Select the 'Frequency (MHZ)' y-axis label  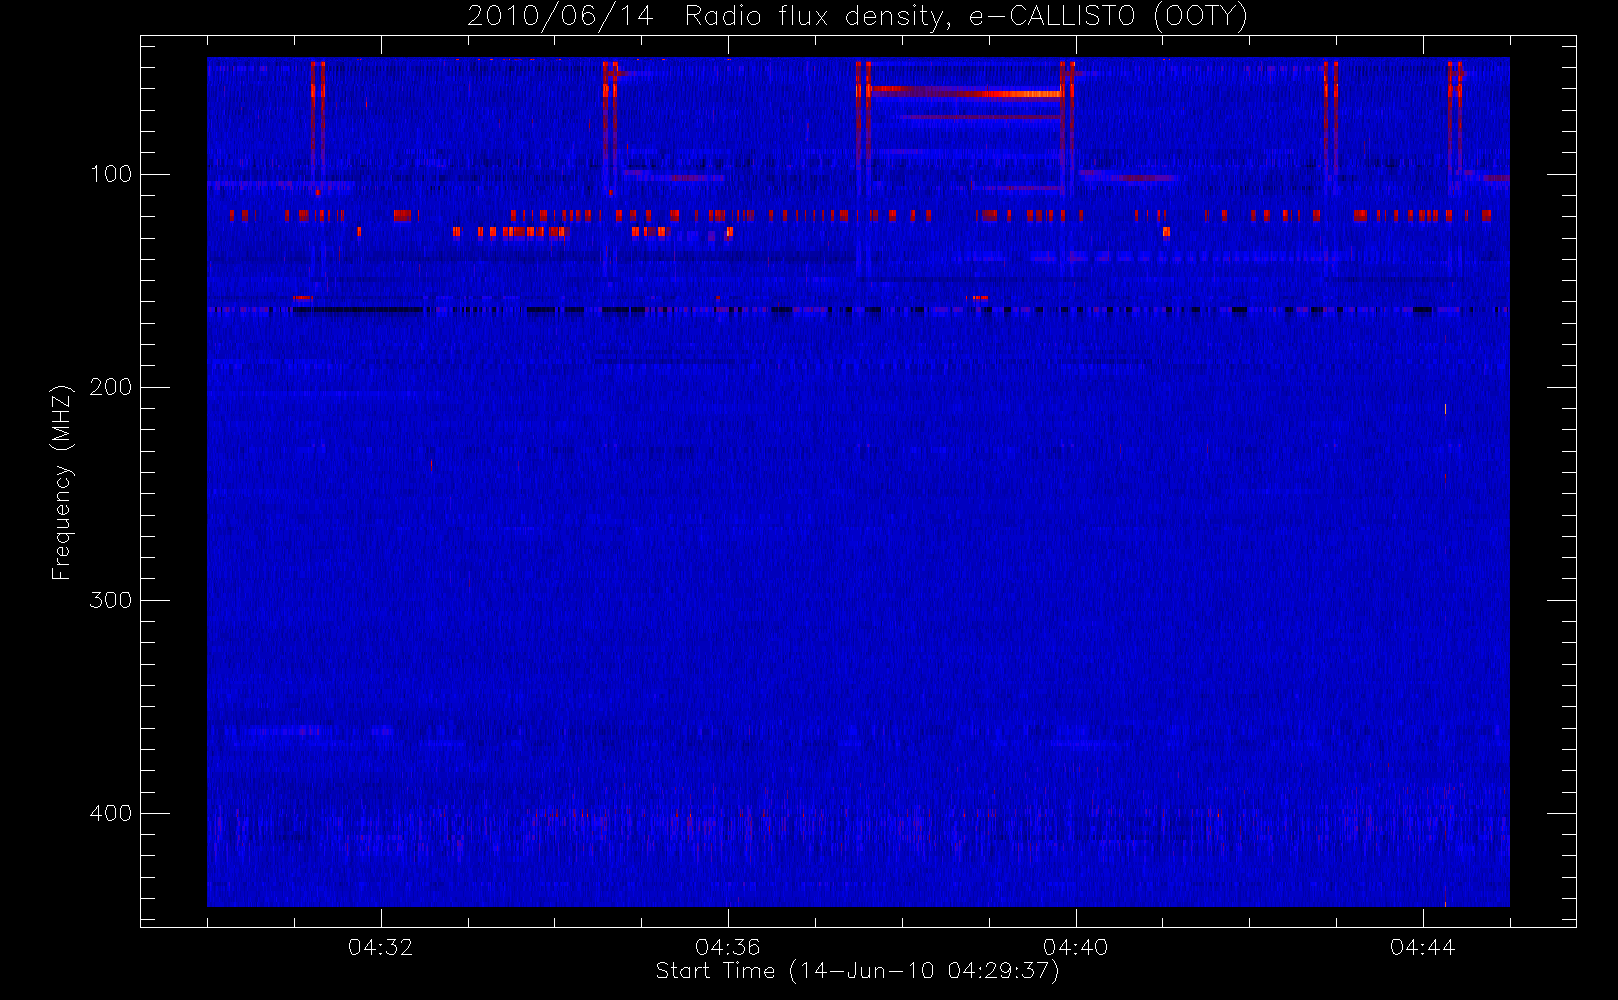[x=62, y=482]
